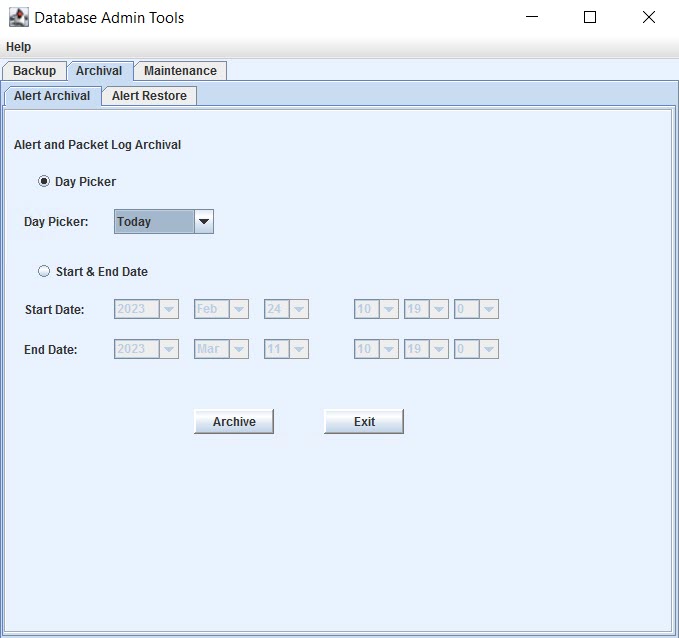Screen dimensions: 679x638
Task: Expand the End Date year dropdown
Action: 146,349
